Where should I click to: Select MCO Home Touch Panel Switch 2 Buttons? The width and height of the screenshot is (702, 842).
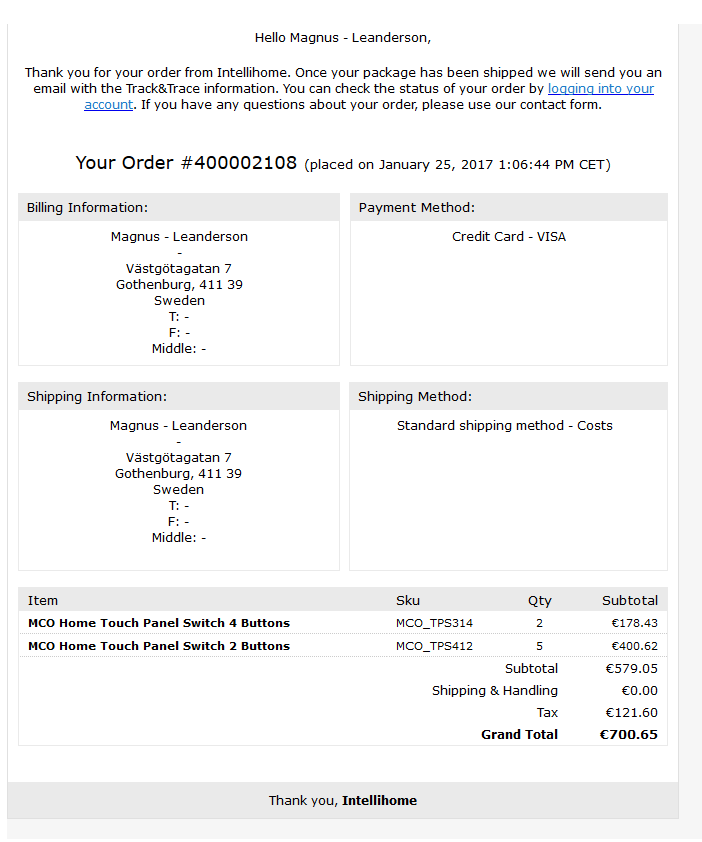(159, 646)
